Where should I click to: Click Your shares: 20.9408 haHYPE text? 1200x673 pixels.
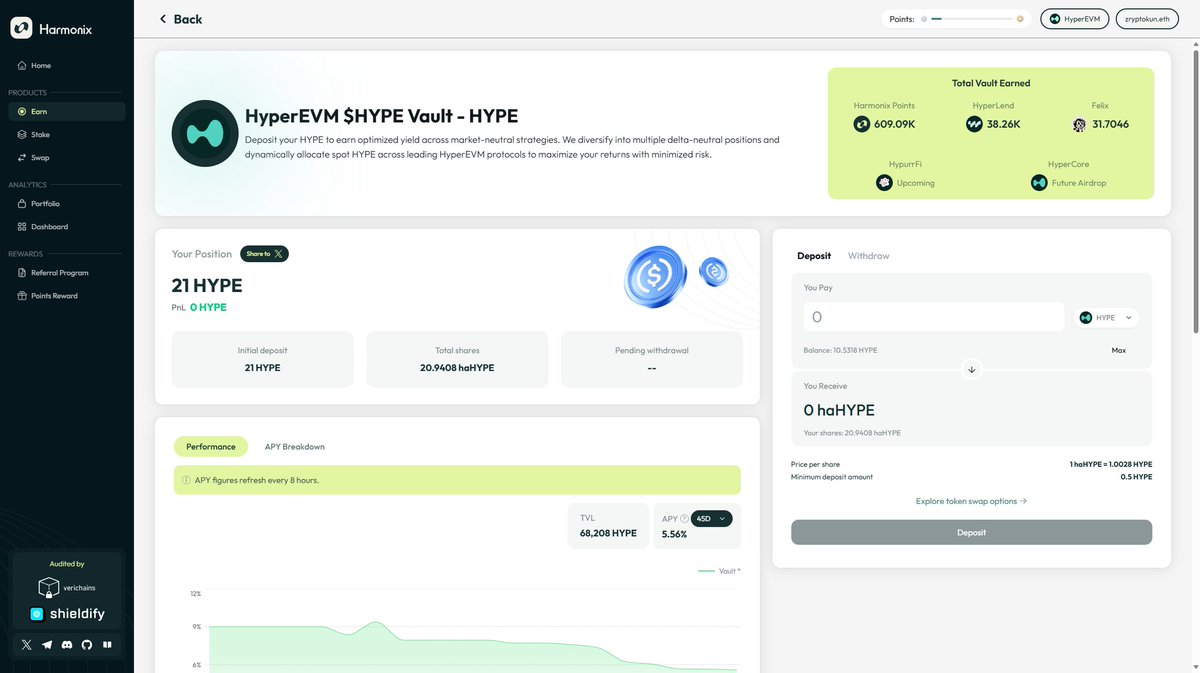[x=852, y=433]
